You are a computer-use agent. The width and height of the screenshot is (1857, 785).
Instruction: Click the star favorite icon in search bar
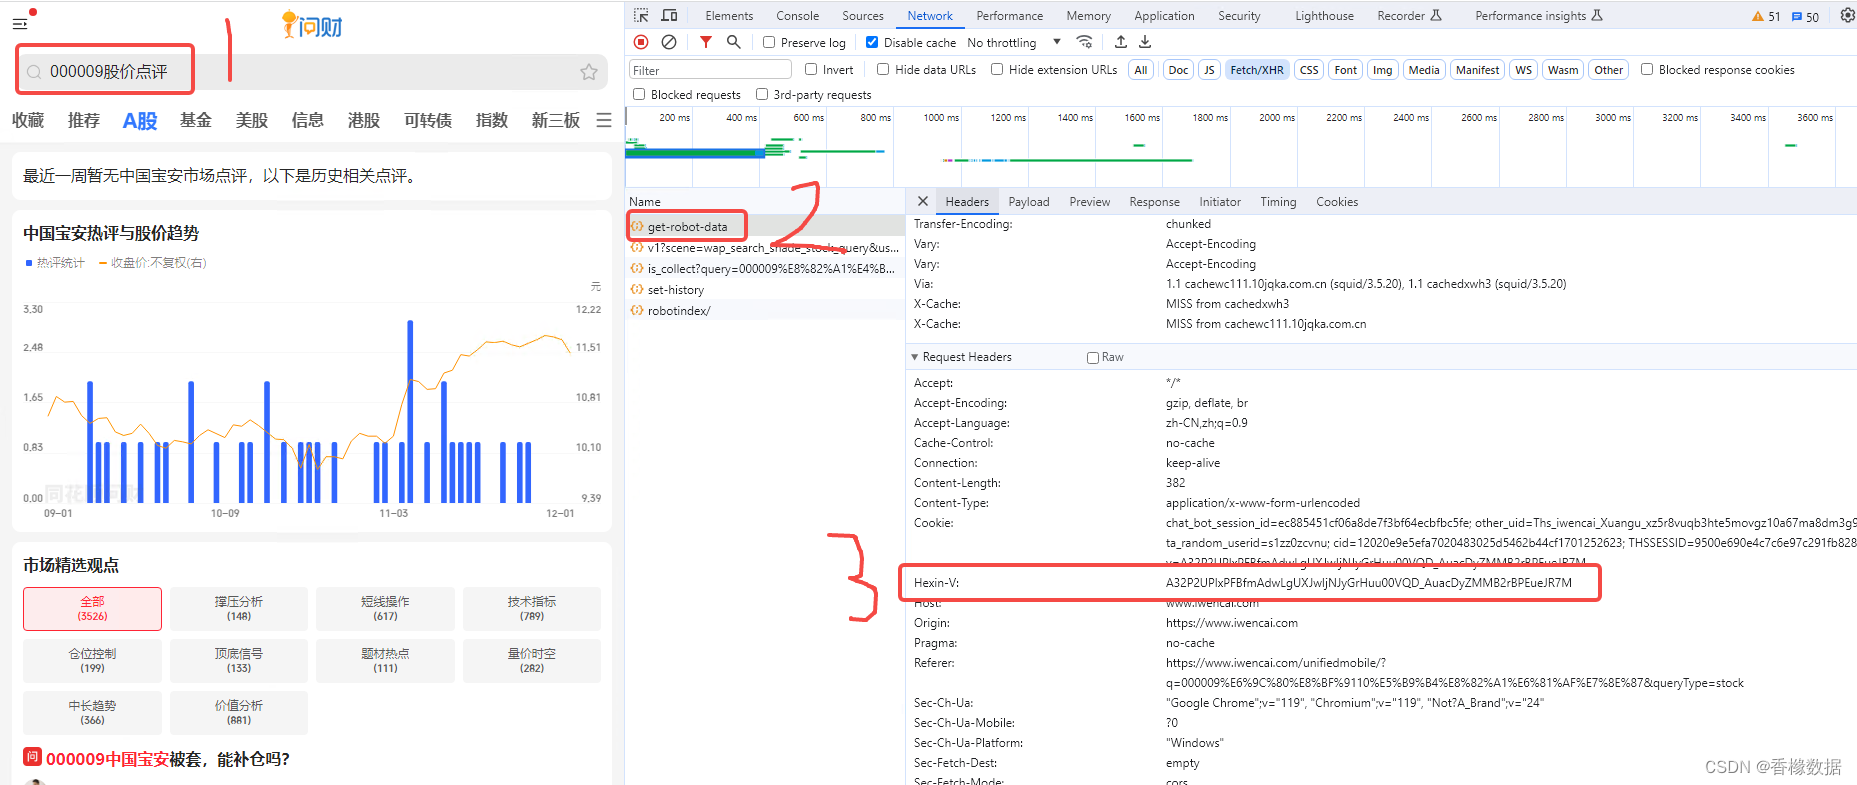tap(589, 72)
